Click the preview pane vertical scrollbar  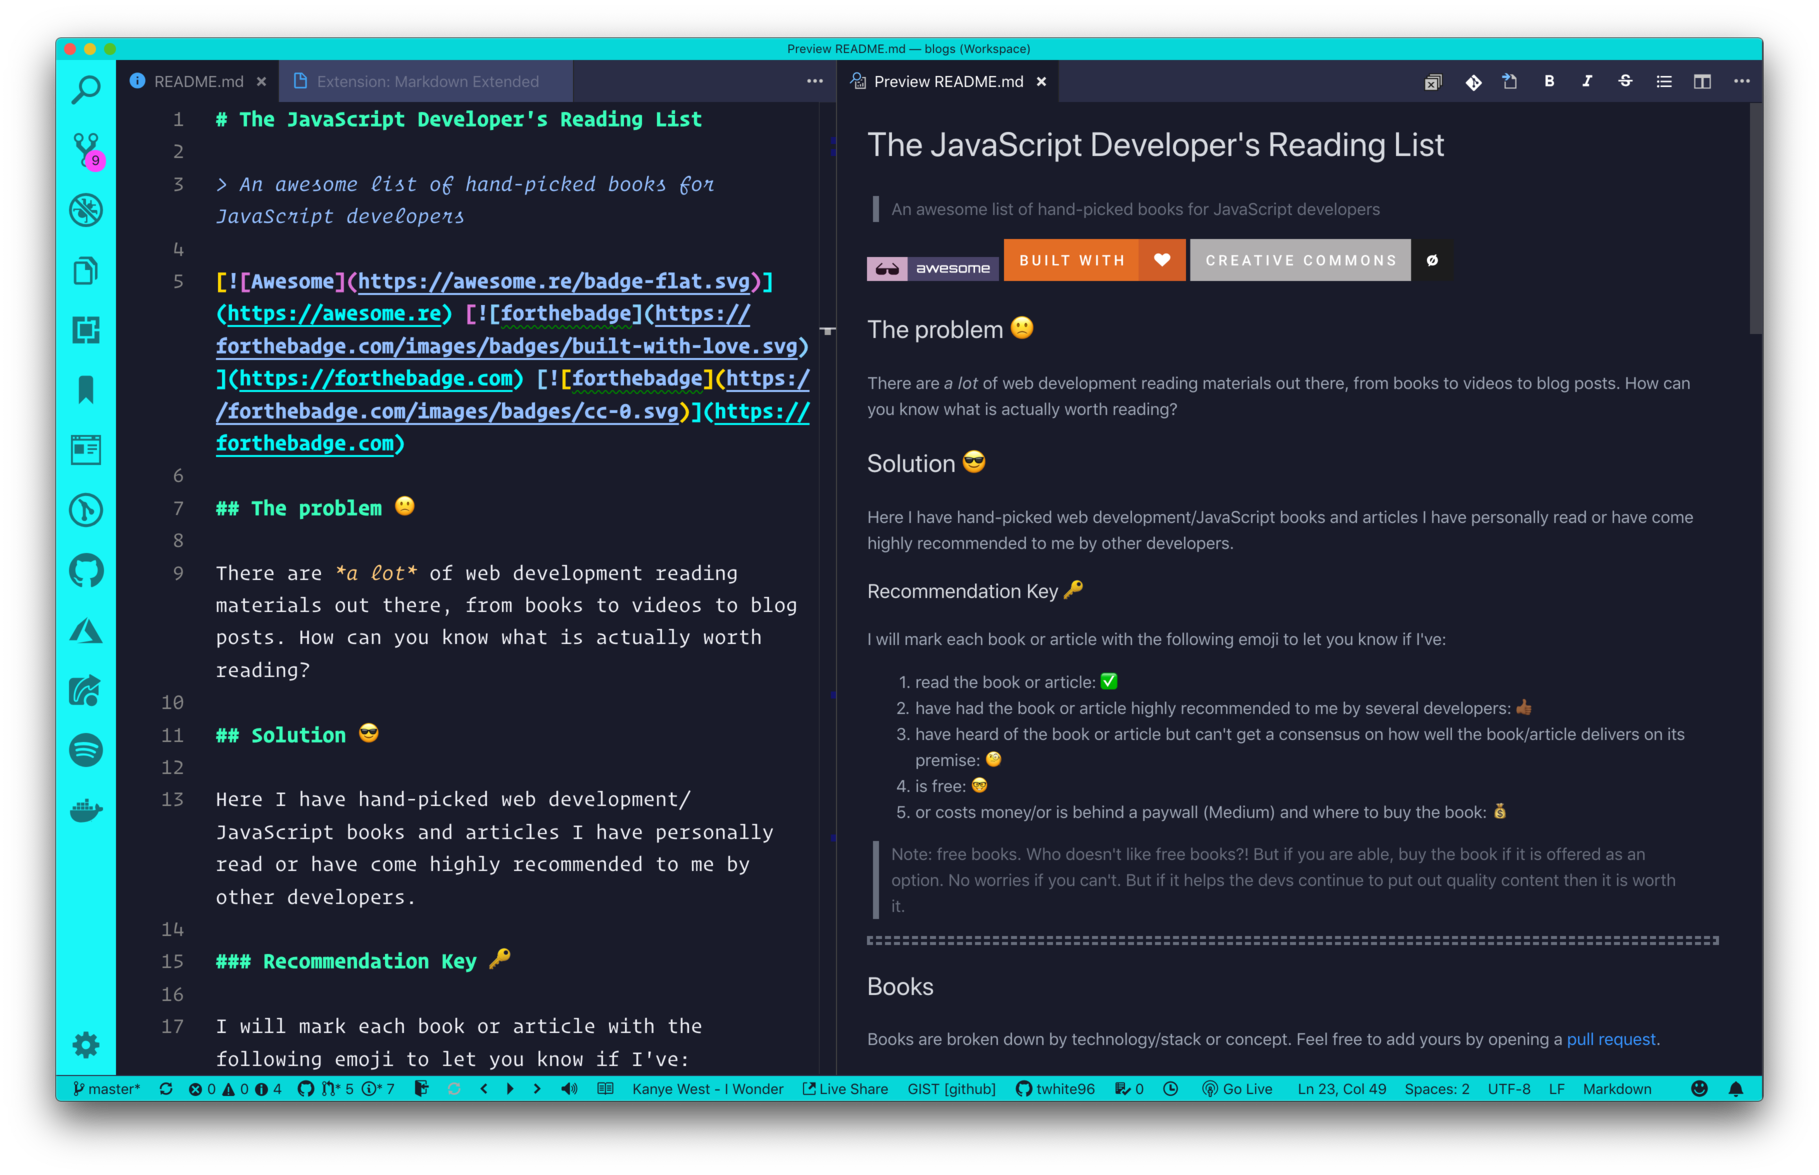pos(1755,220)
